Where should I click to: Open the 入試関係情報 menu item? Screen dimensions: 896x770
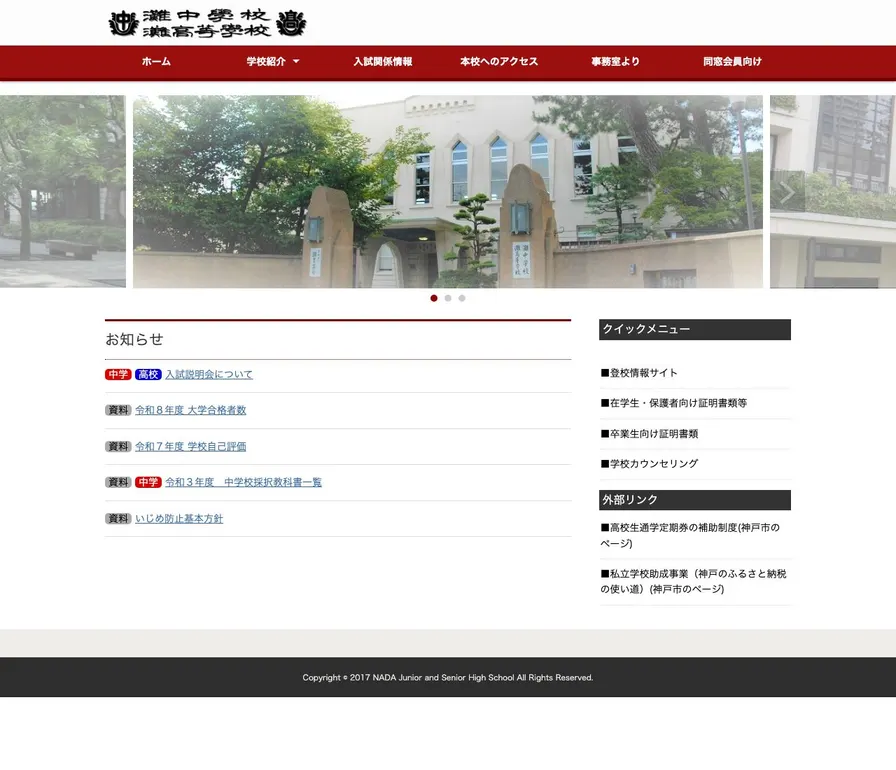383,62
